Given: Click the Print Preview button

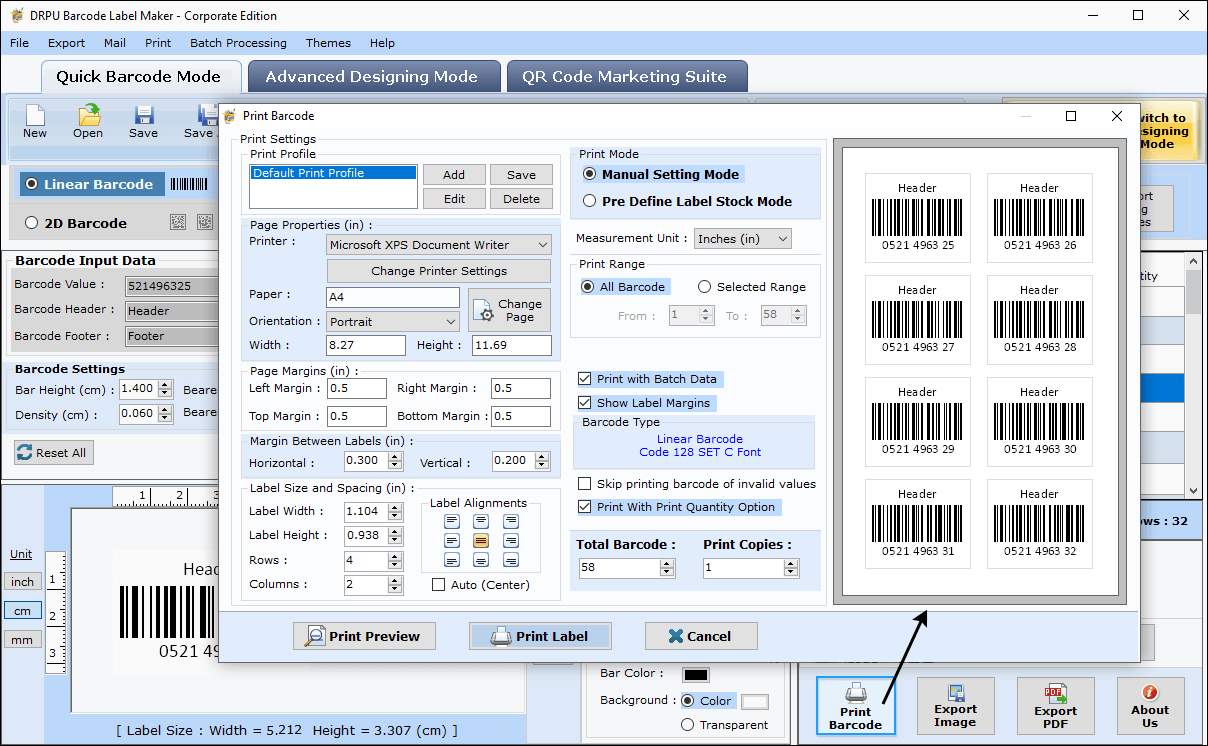Looking at the screenshot, I should click(x=364, y=636).
